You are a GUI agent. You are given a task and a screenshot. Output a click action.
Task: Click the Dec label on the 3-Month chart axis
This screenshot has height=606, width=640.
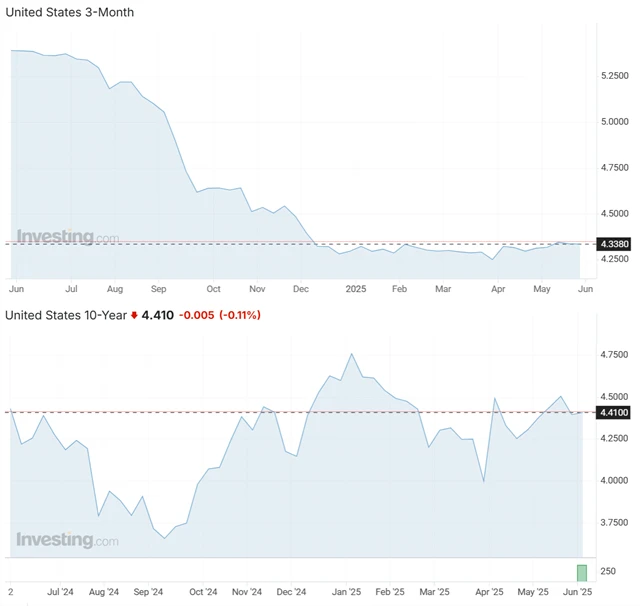301,288
